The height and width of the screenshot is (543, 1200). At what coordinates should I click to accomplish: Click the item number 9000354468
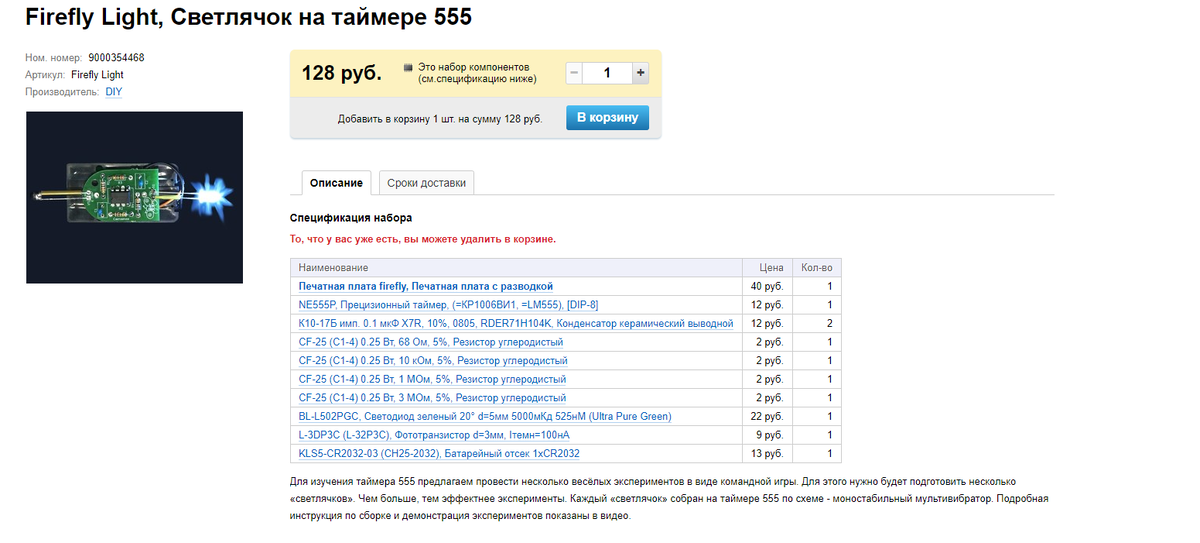pos(116,58)
